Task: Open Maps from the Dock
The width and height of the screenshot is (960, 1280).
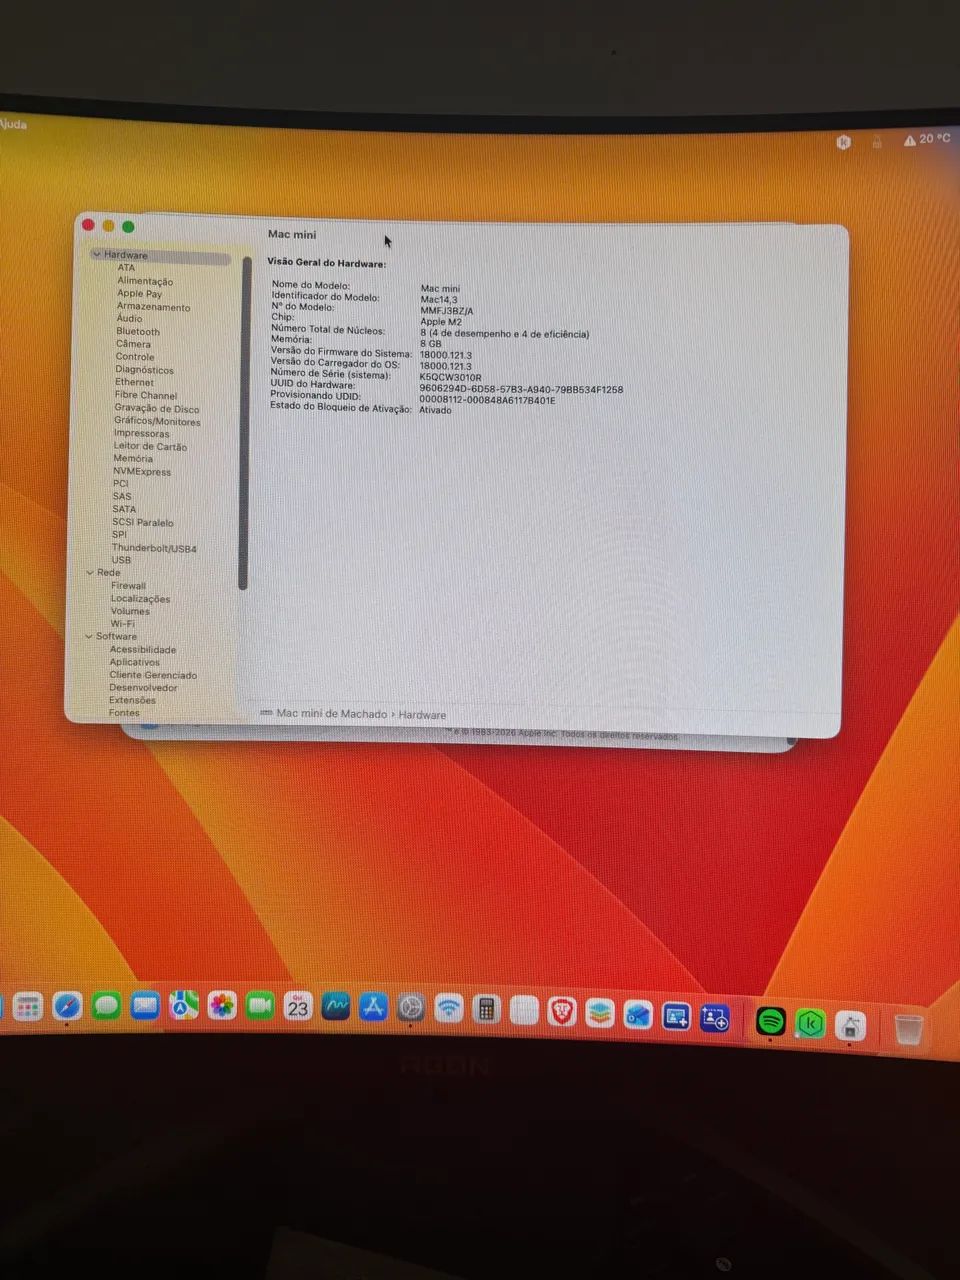Action: click(183, 1006)
